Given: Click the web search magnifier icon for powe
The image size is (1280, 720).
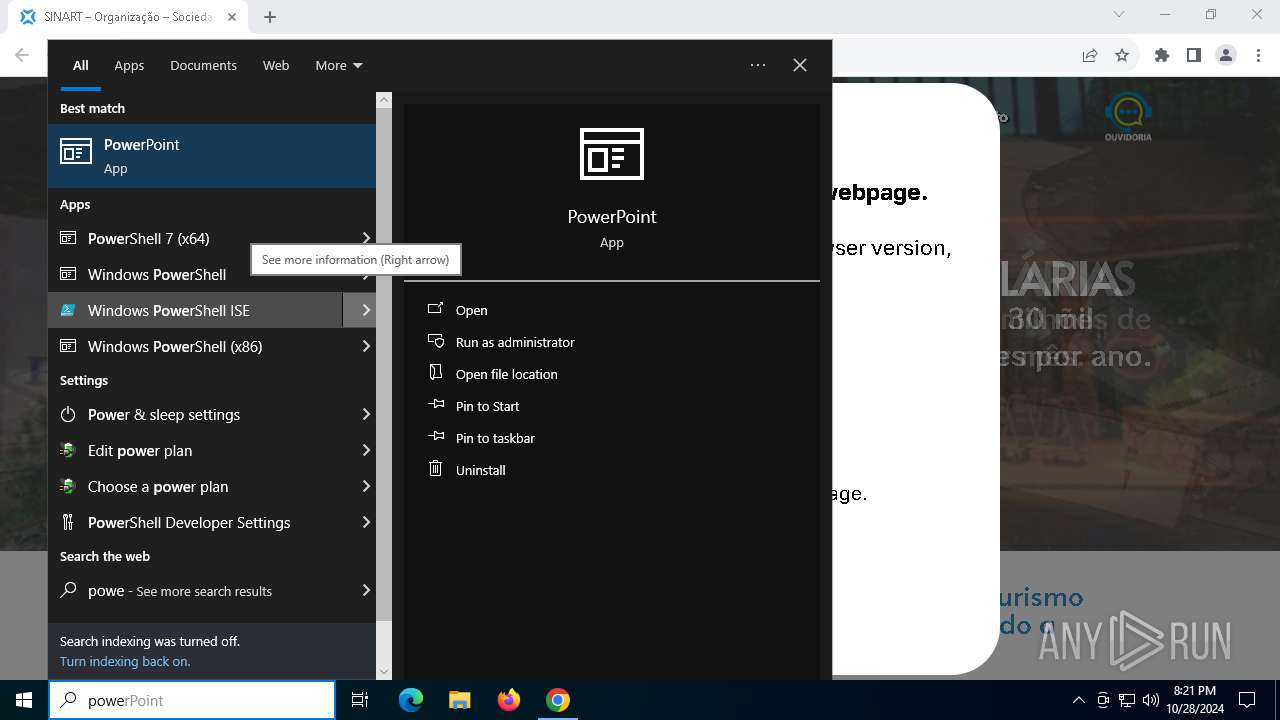Looking at the screenshot, I should click(68, 590).
